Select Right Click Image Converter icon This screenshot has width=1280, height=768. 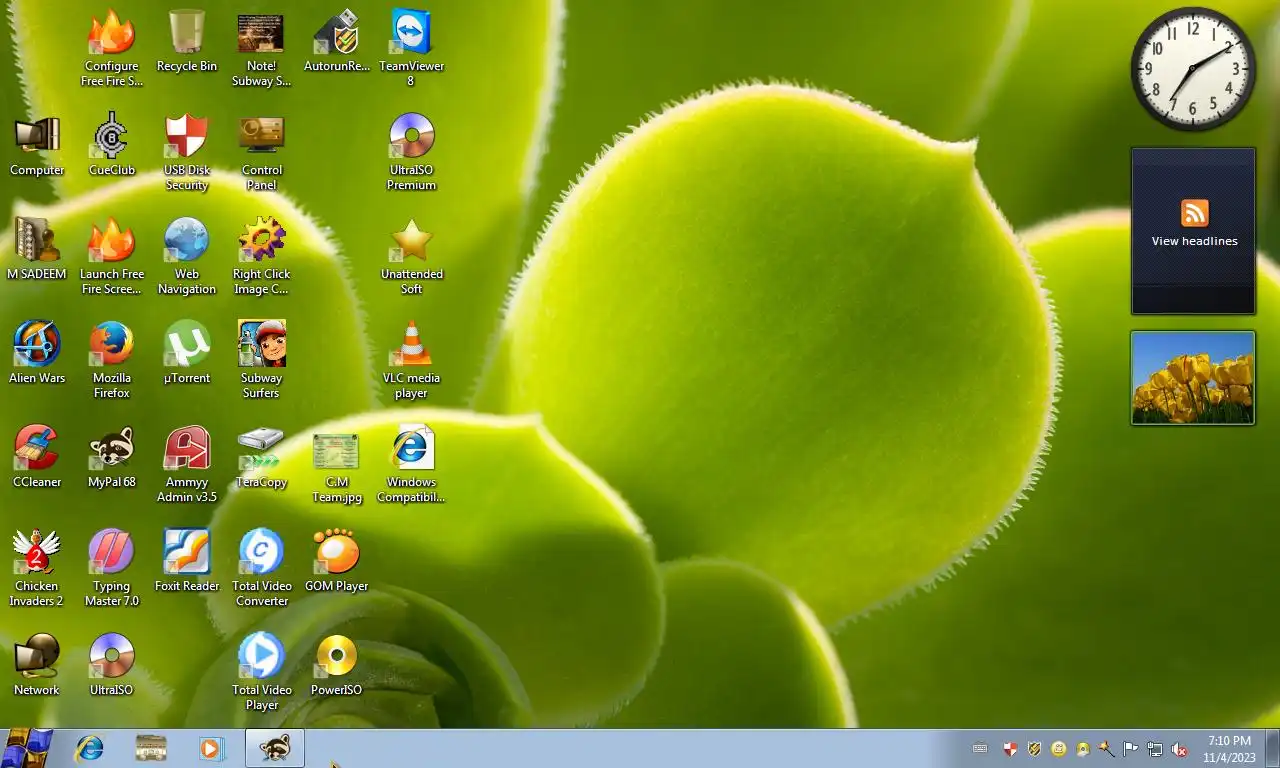261,257
